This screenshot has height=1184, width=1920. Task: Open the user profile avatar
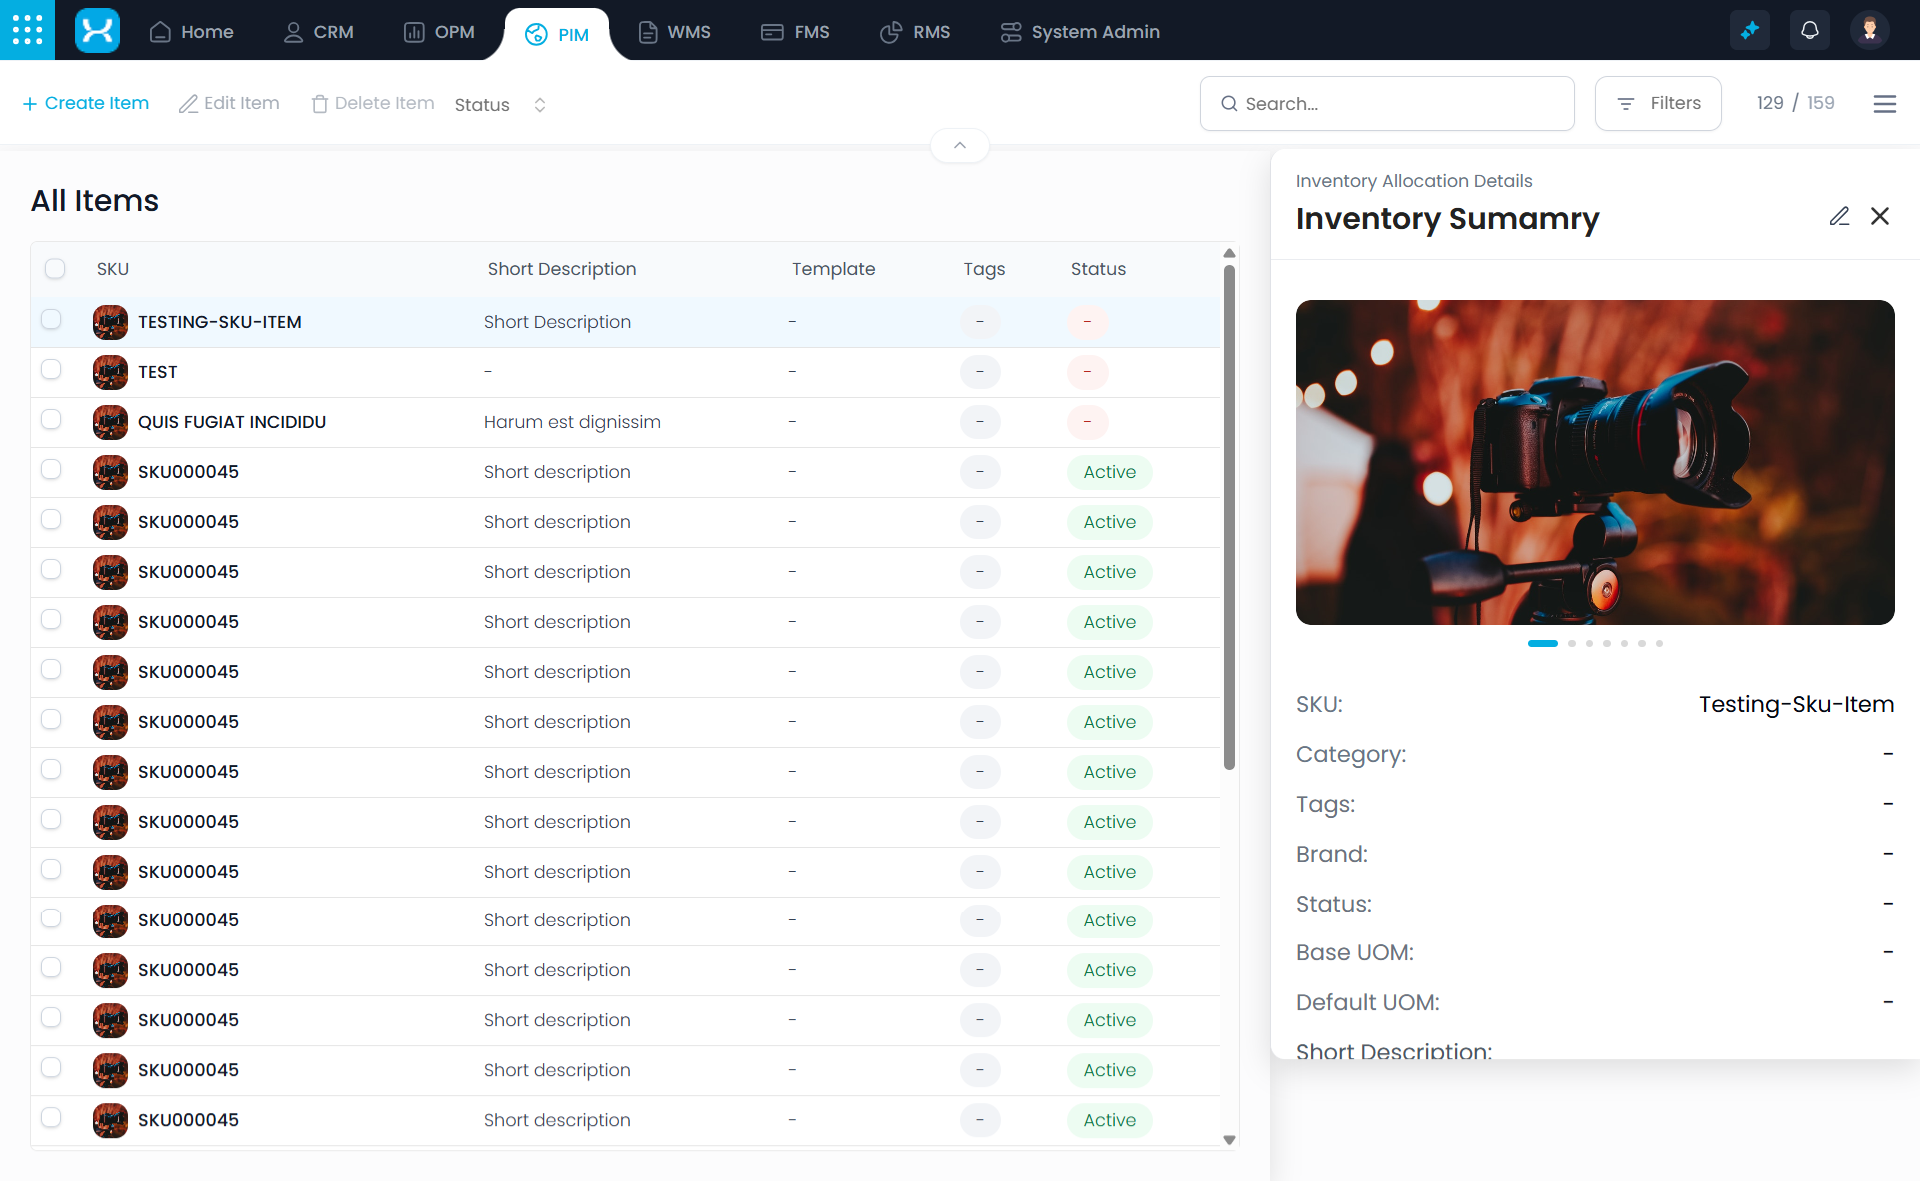[x=1869, y=30]
